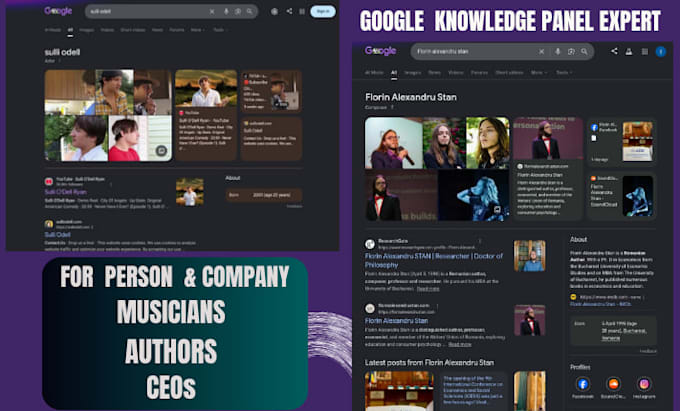Screen dimensions: 680x411
Task: Share the sulli odell results page
Action: pos(289,11)
